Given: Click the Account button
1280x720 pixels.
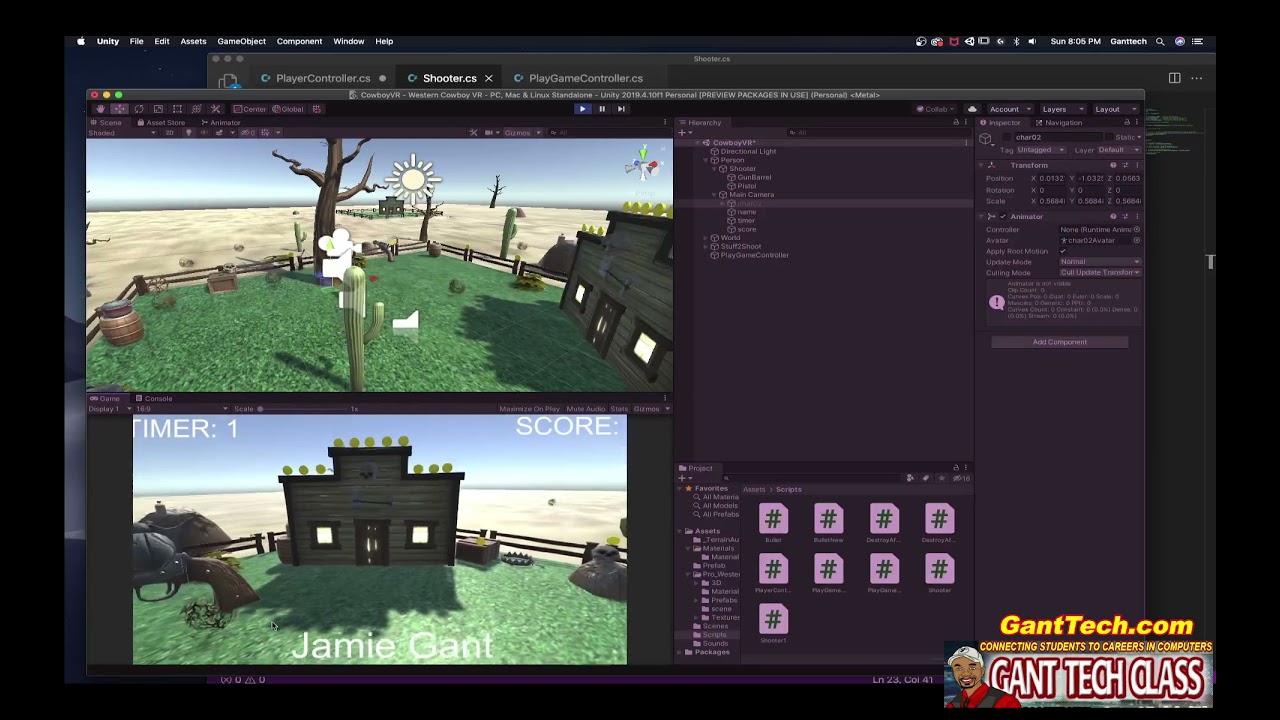Looking at the screenshot, I should click(1009, 109).
